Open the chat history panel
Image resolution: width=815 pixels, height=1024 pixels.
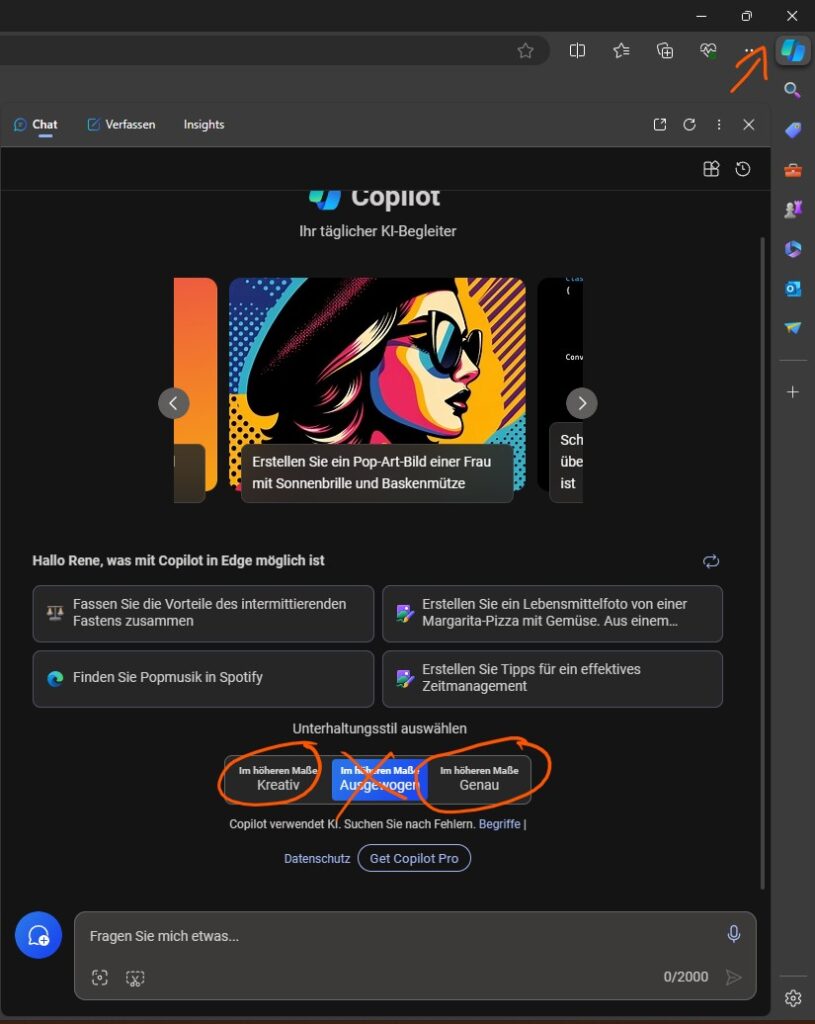click(742, 169)
